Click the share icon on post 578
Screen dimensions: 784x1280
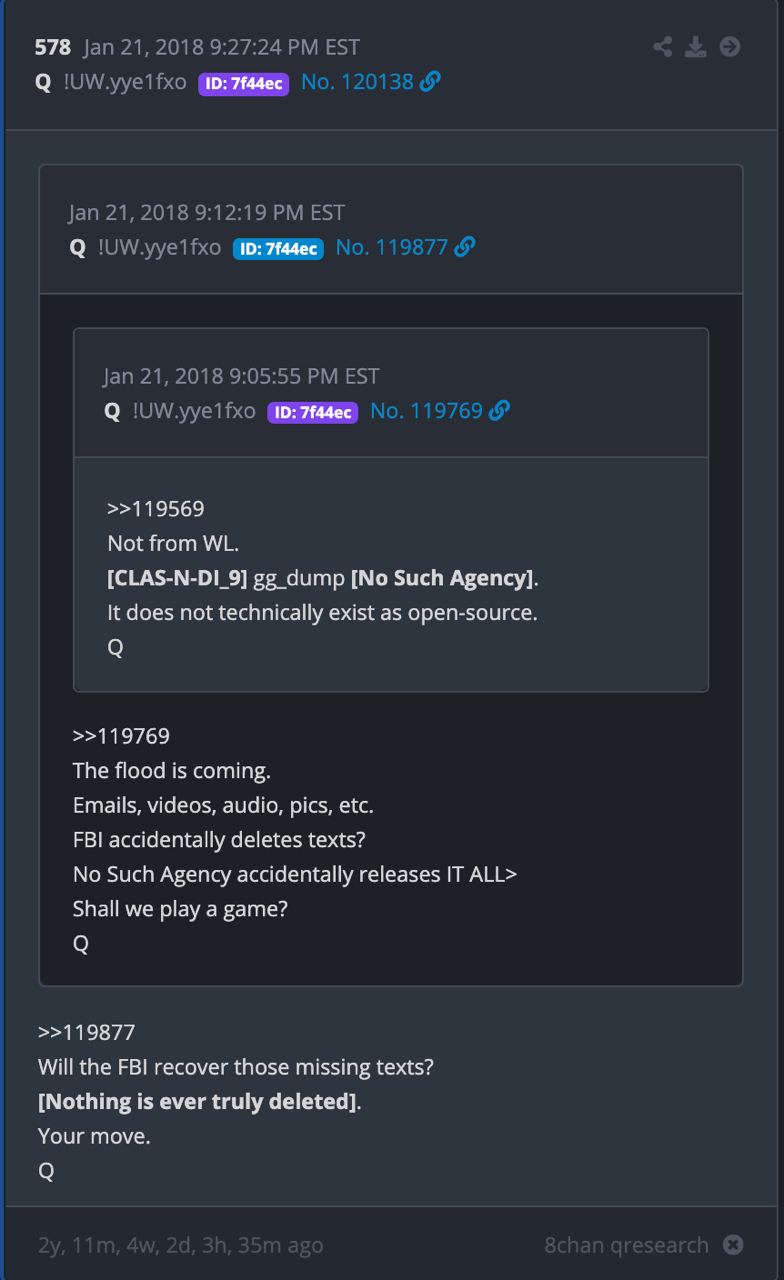pos(662,46)
